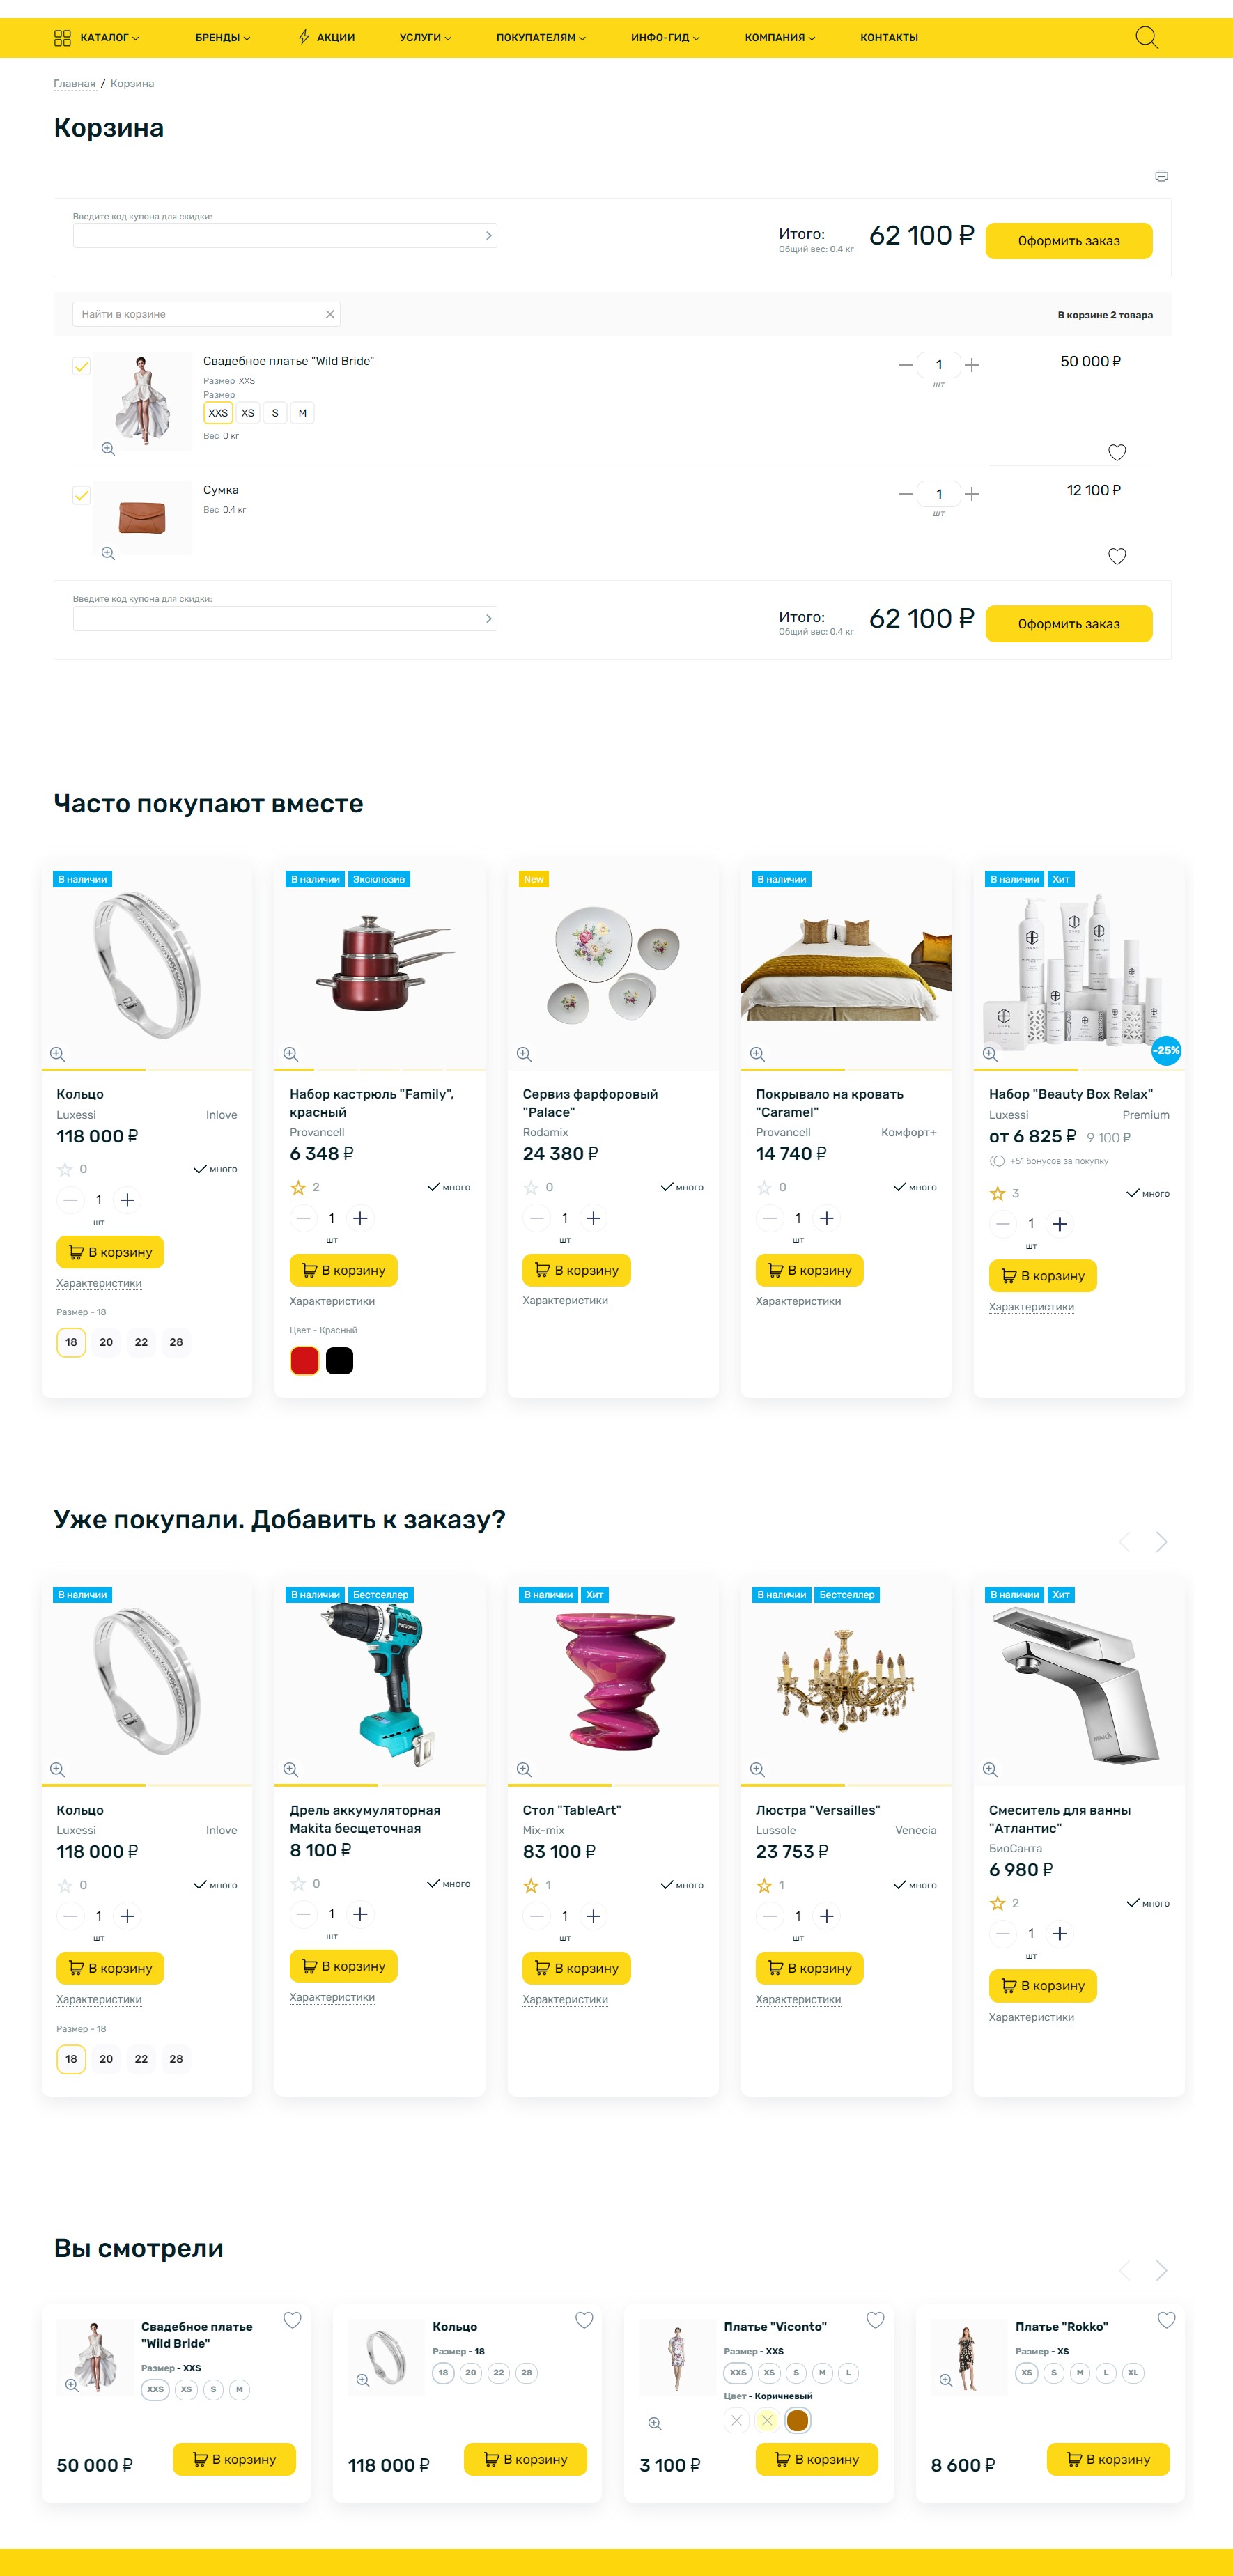Pick the black color swatch for кастрюль set
This screenshot has width=1233, height=2576.
coord(340,1360)
